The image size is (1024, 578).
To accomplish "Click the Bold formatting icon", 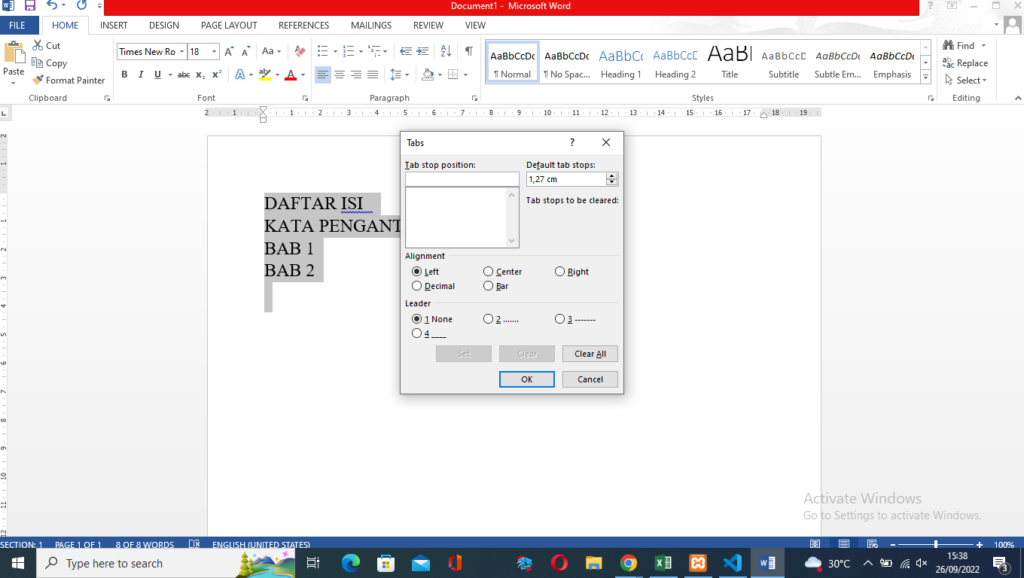I will tap(125, 74).
